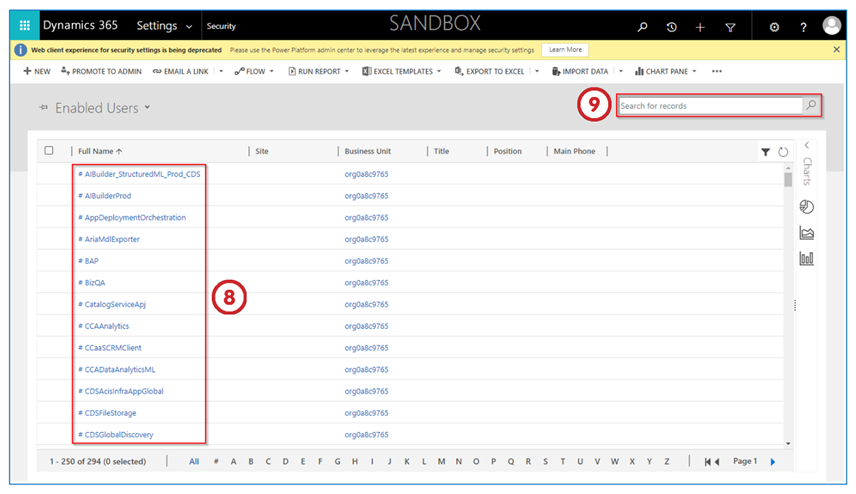The width and height of the screenshot is (856, 494).
Task: Expand the Enabled Users view dropdown
Action: pos(147,107)
